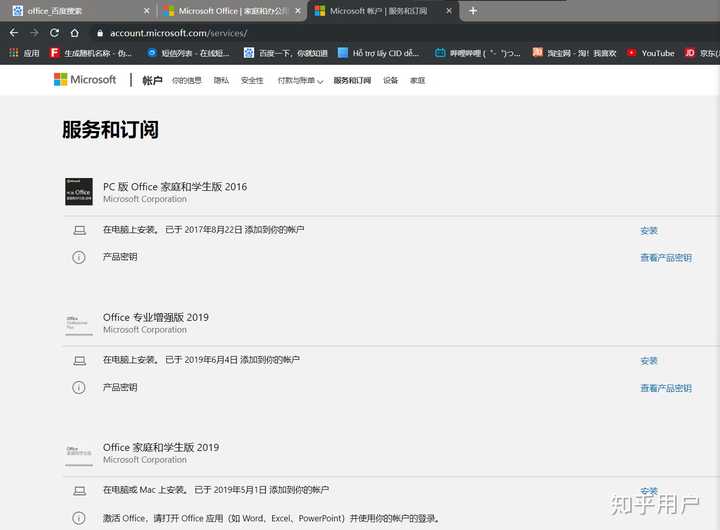Expand the 付款与账单 dropdown menu
This screenshot has height=530, width=720.
[300, 80]
